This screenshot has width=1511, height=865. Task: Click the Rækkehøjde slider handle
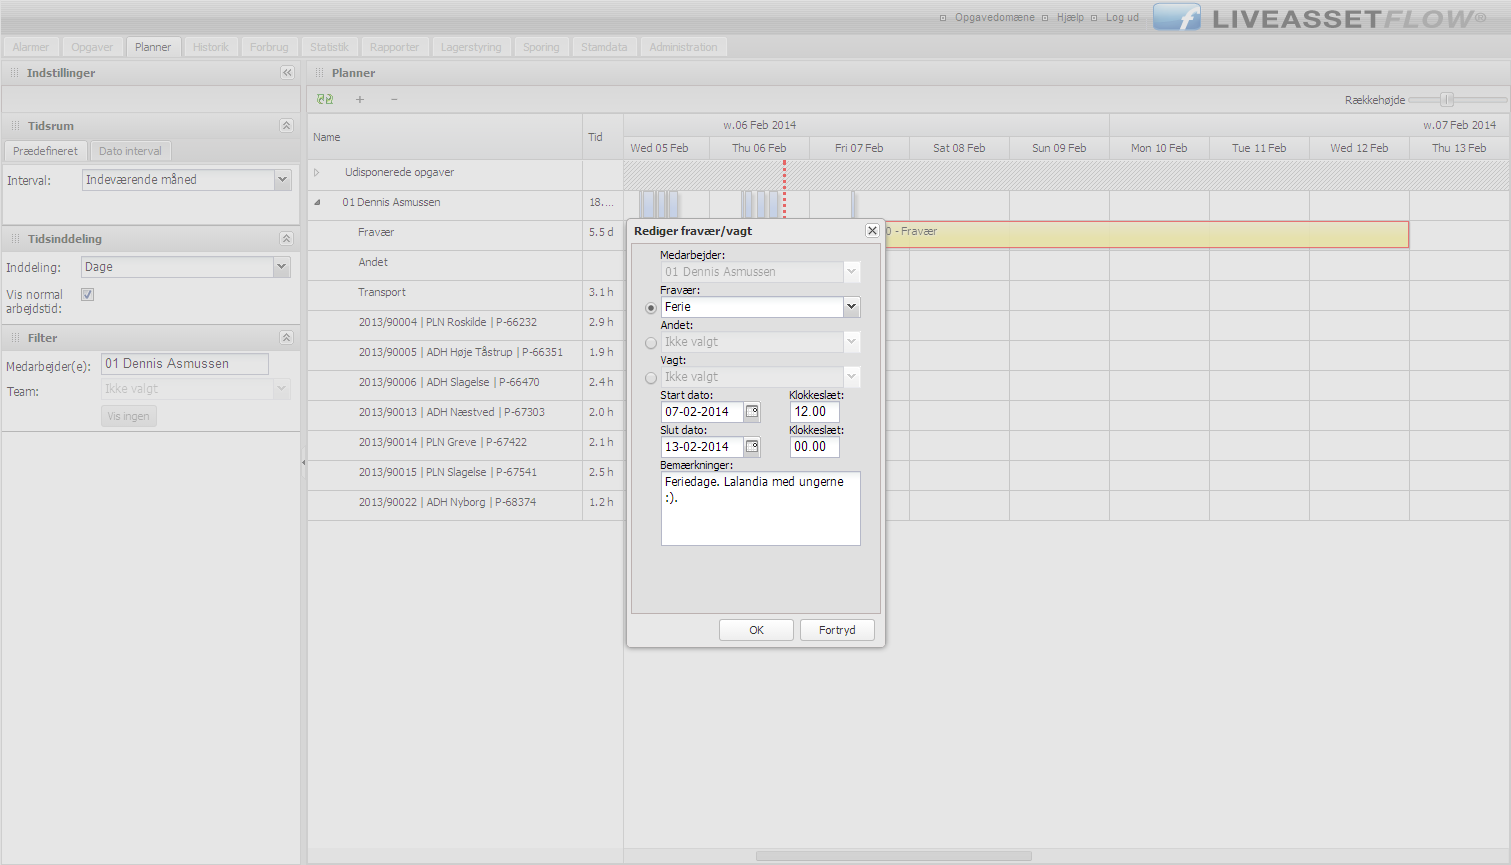(1446, 100)
